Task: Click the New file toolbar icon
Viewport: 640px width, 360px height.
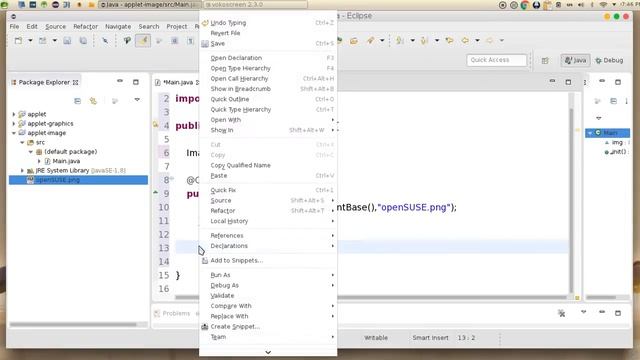Action: tap(18, 40)
